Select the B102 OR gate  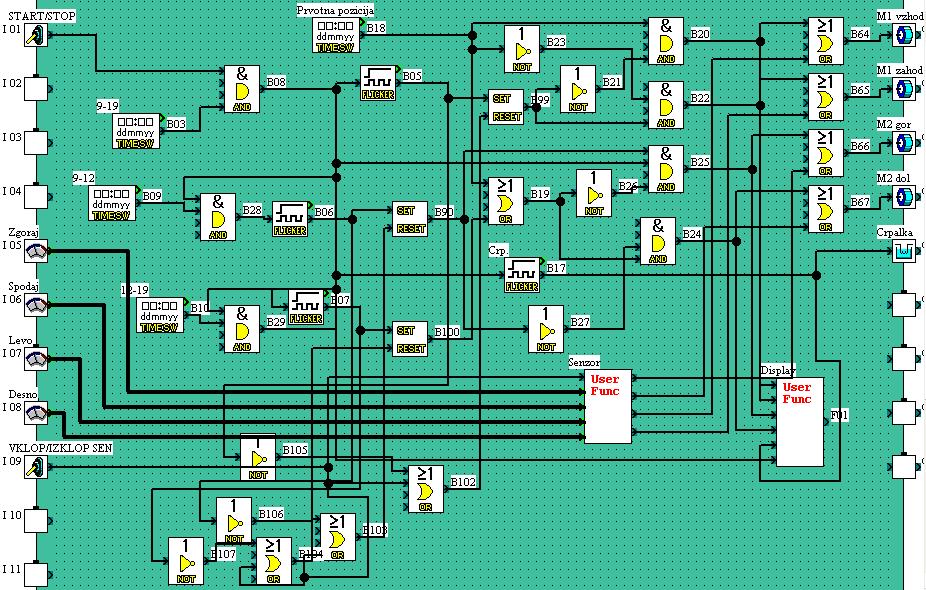point(426,489)
